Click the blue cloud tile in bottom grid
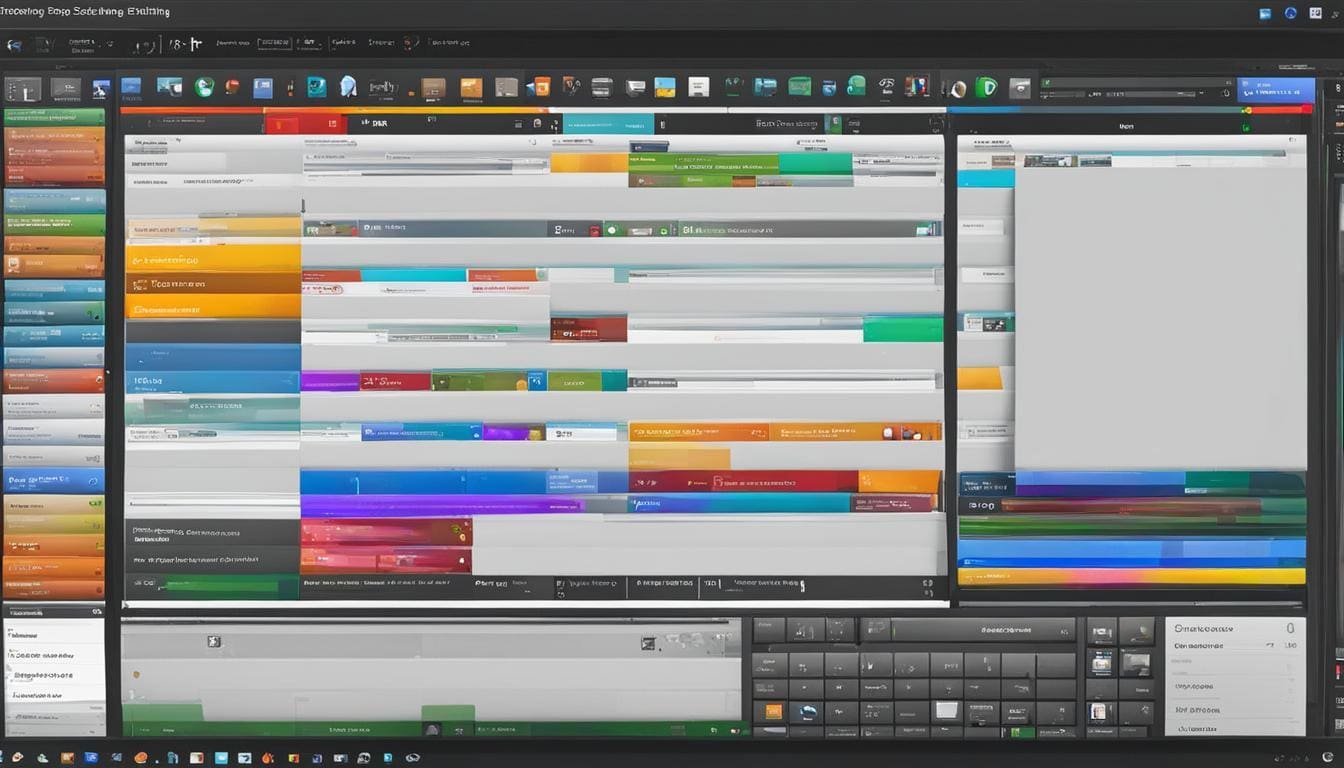The height and width of the screenshot is (768, 1344). [x=806, y=712]
